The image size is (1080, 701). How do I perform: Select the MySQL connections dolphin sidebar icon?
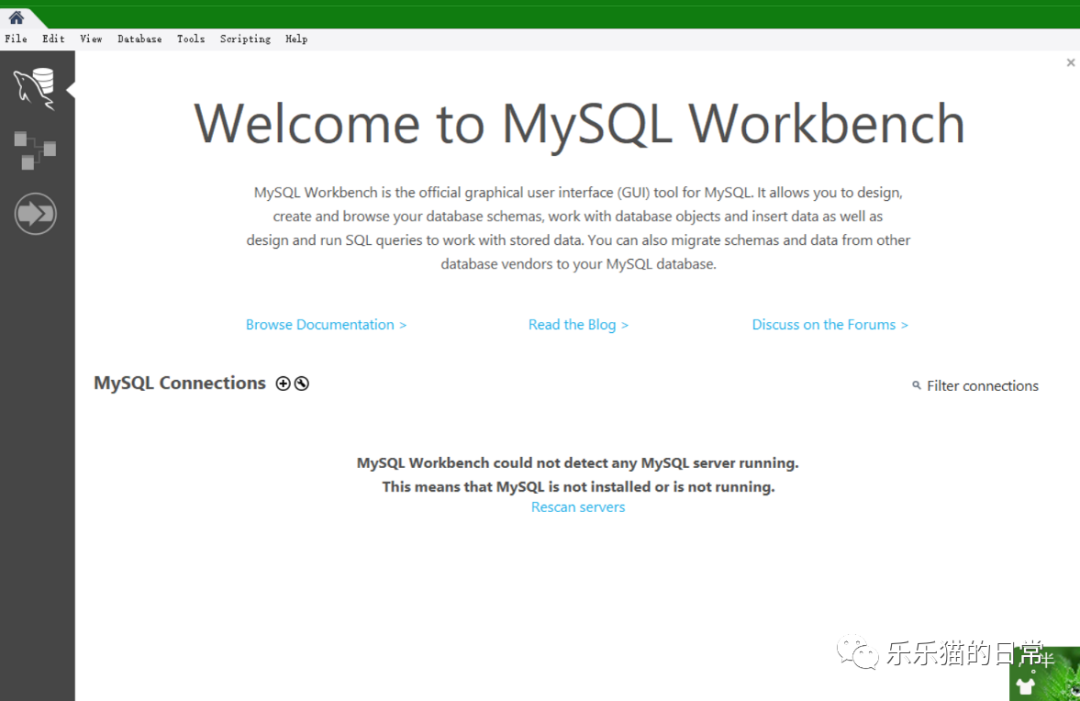[x=35, y=88]
